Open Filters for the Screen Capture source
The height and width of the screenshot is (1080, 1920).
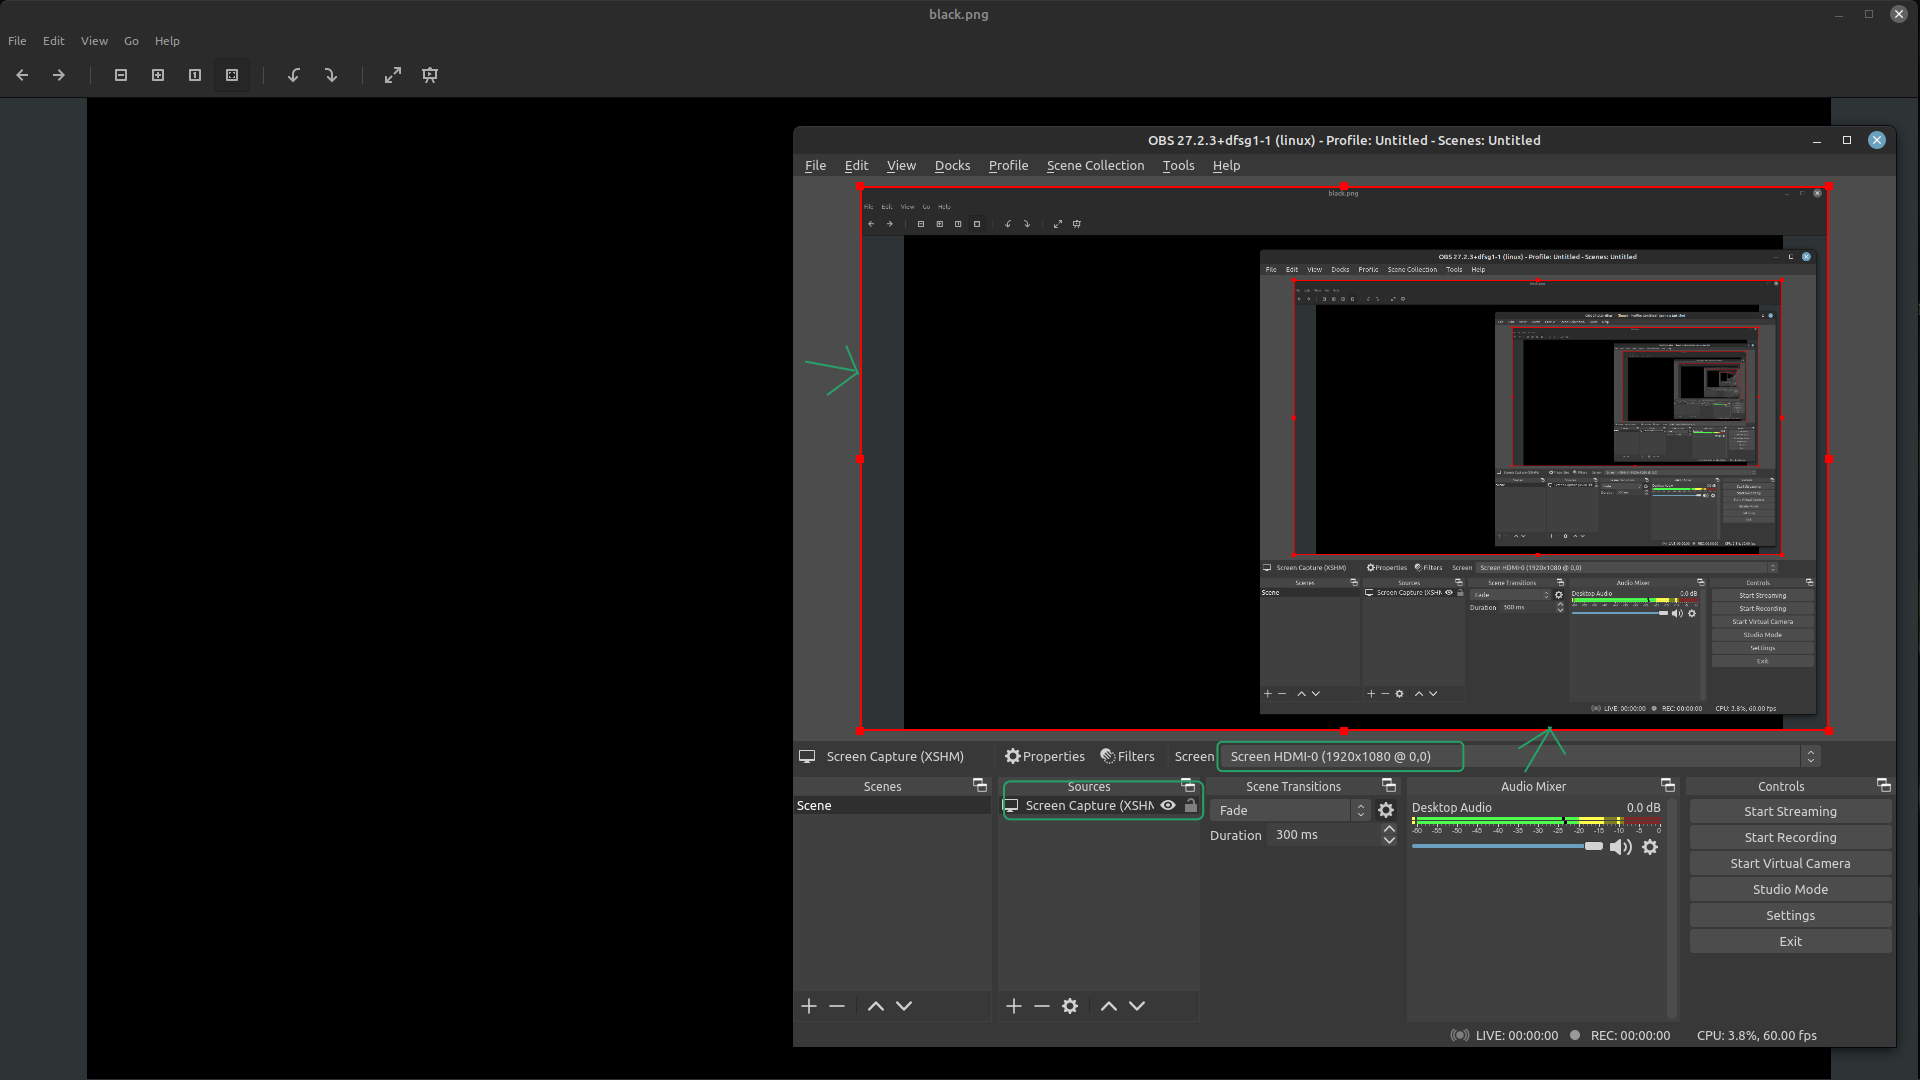(1127, 756)
